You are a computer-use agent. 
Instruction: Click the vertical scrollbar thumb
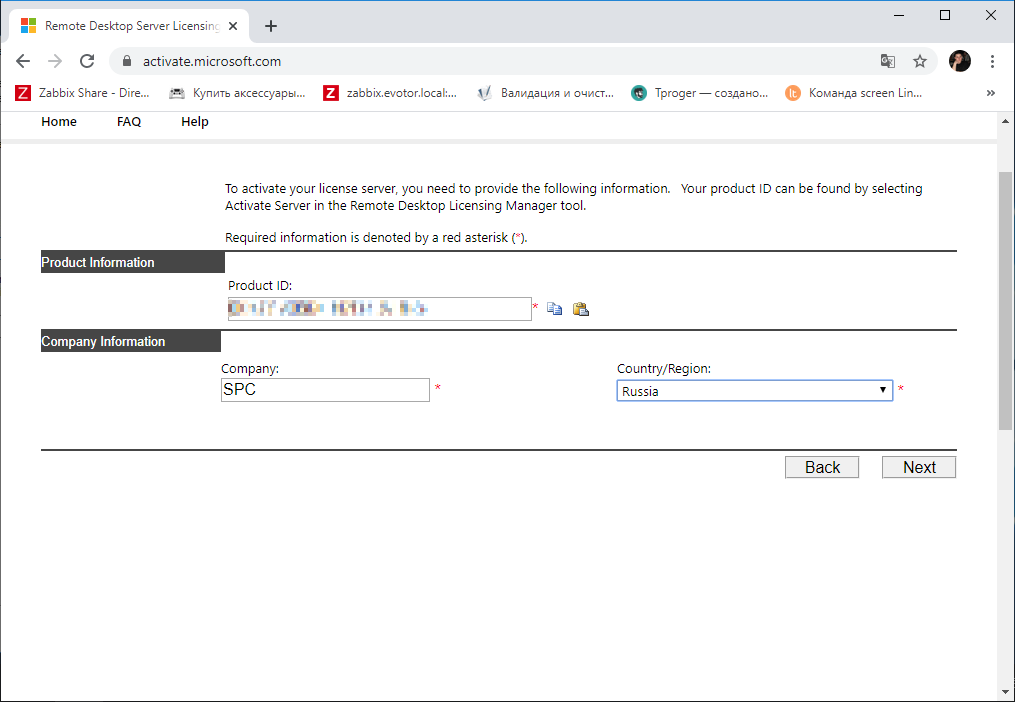point(1005,300)
